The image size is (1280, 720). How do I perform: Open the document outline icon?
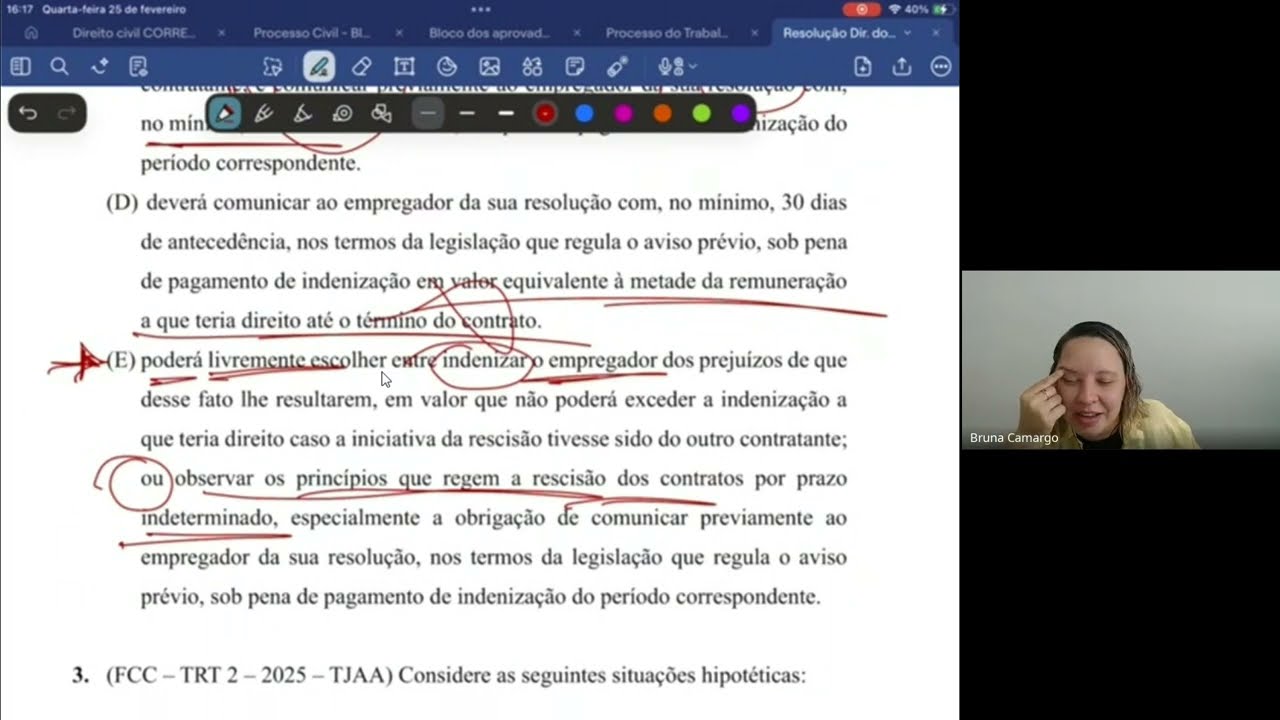138,67
